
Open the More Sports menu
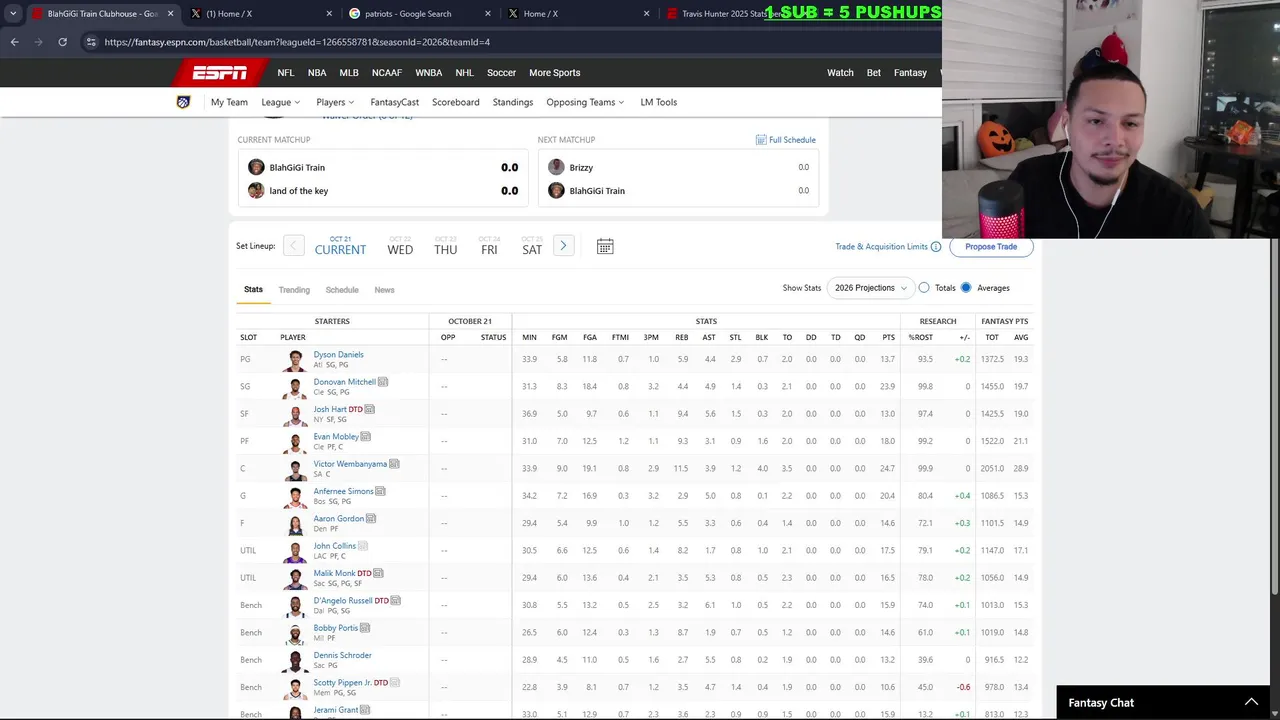[554, 73]
